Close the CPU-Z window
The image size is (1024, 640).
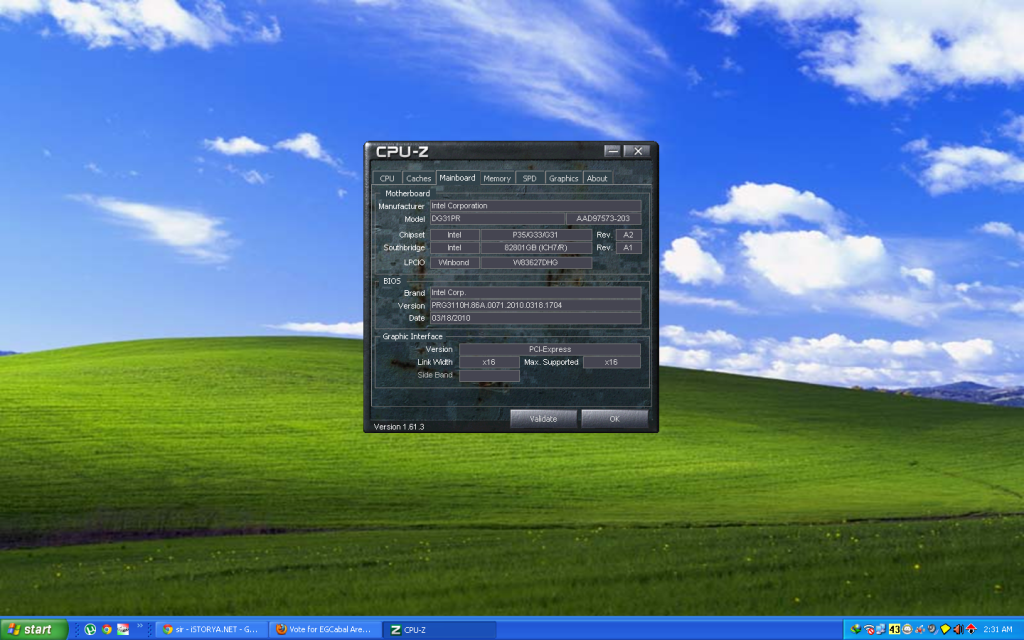coord(637,151)
